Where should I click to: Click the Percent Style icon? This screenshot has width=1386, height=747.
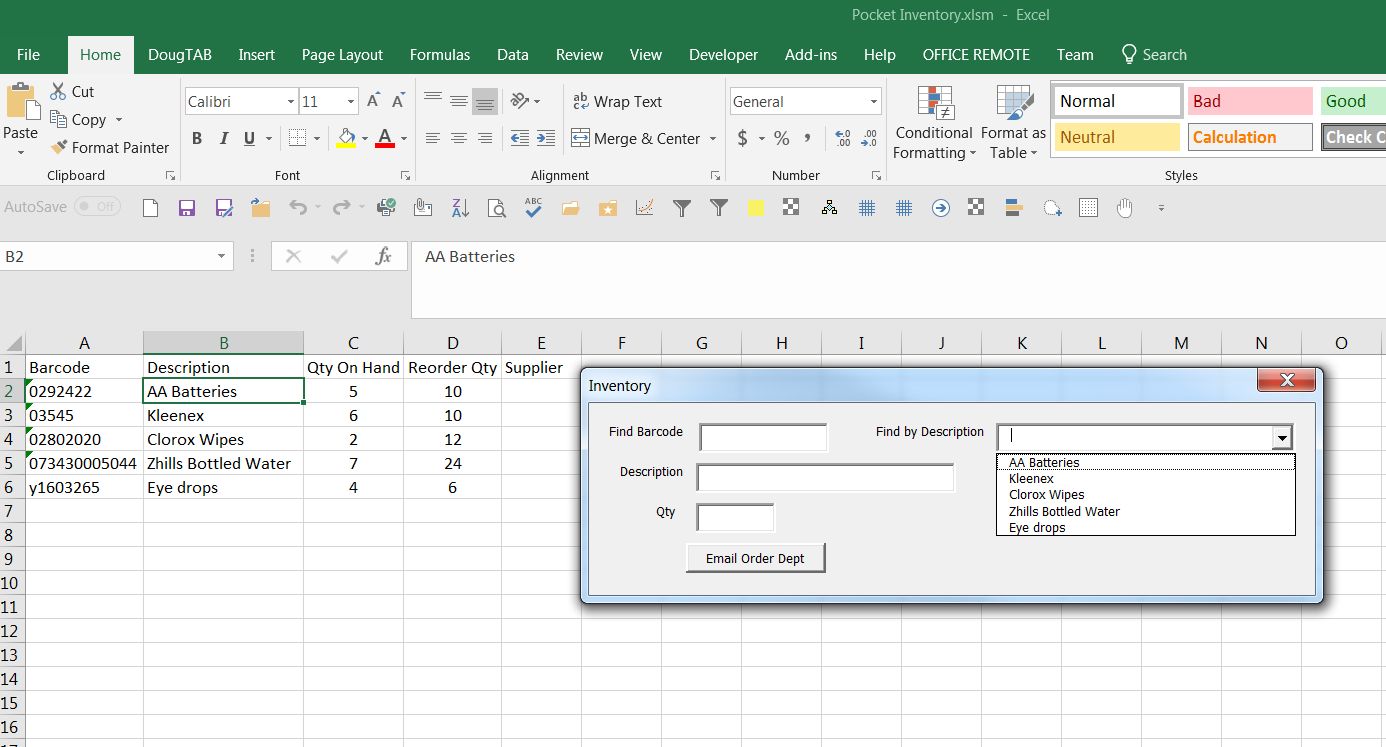[781, 138]
